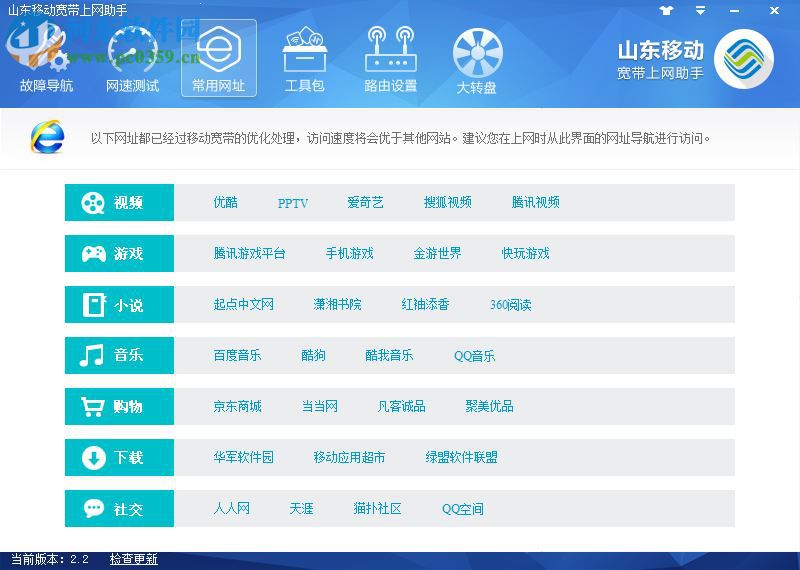Close the 山东移动宽带上网助手 window
The width and height of the screenshot is (800, 570).
click(x=774, y=11)
